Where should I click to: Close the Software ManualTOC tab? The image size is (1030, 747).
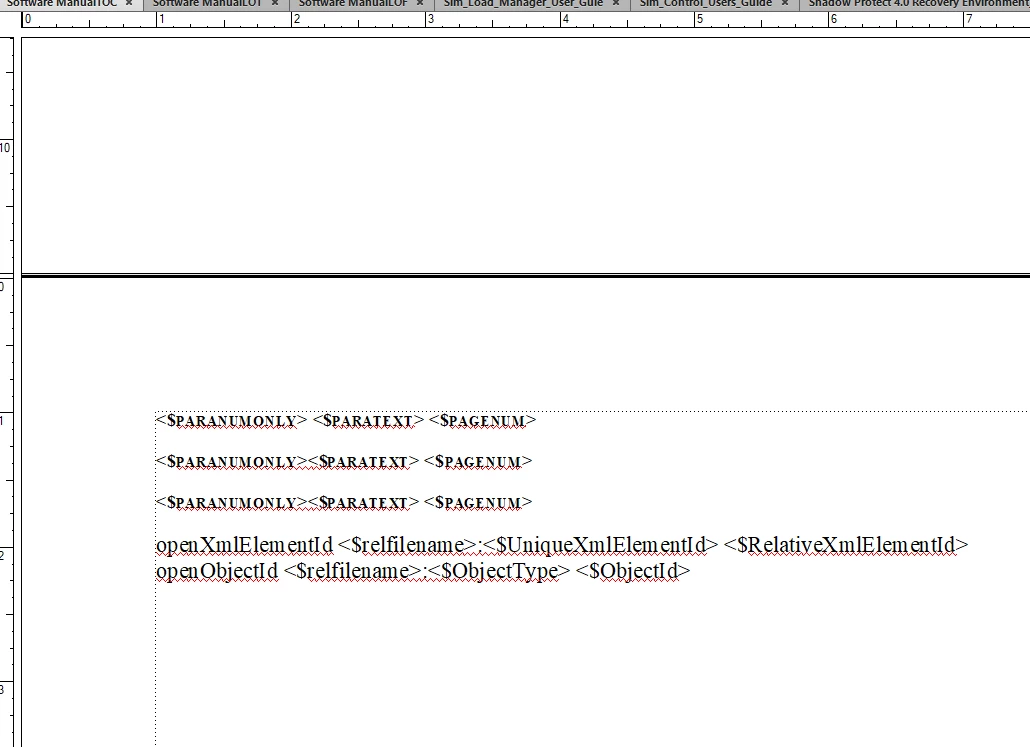coord(129,3)
